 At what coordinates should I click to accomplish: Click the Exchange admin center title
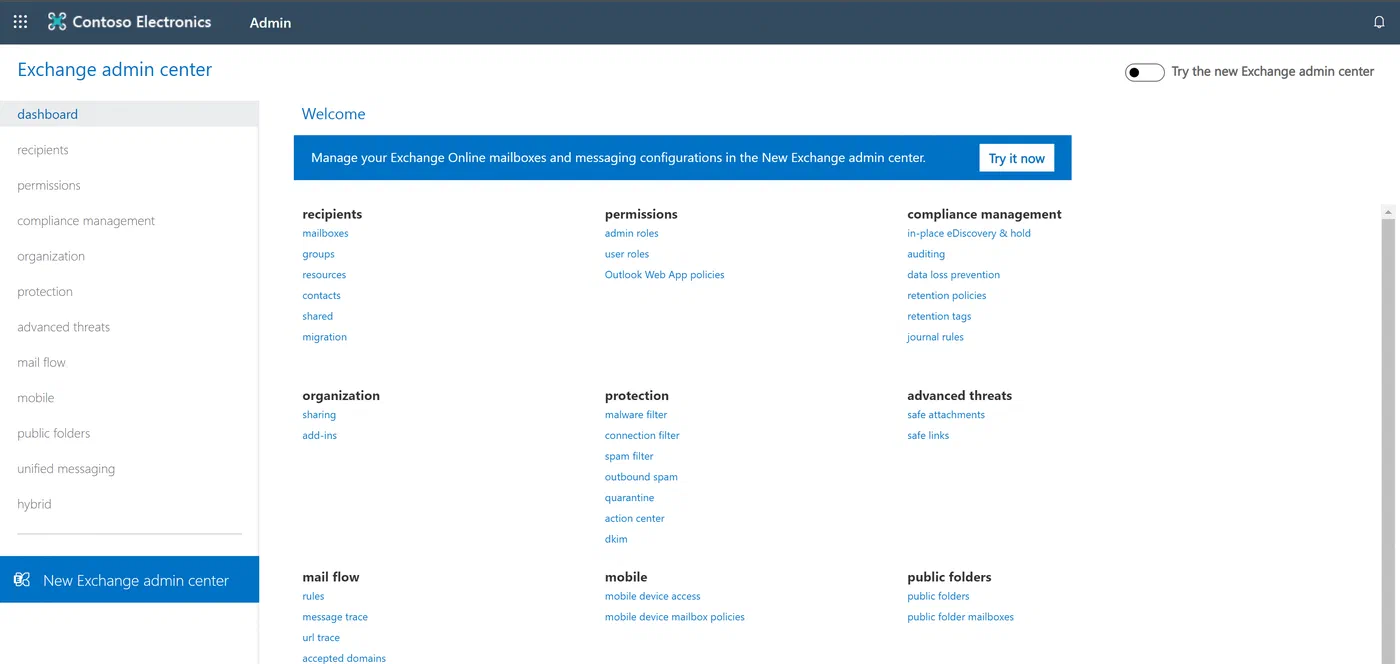pyautogui.click(x=115, y=70)
